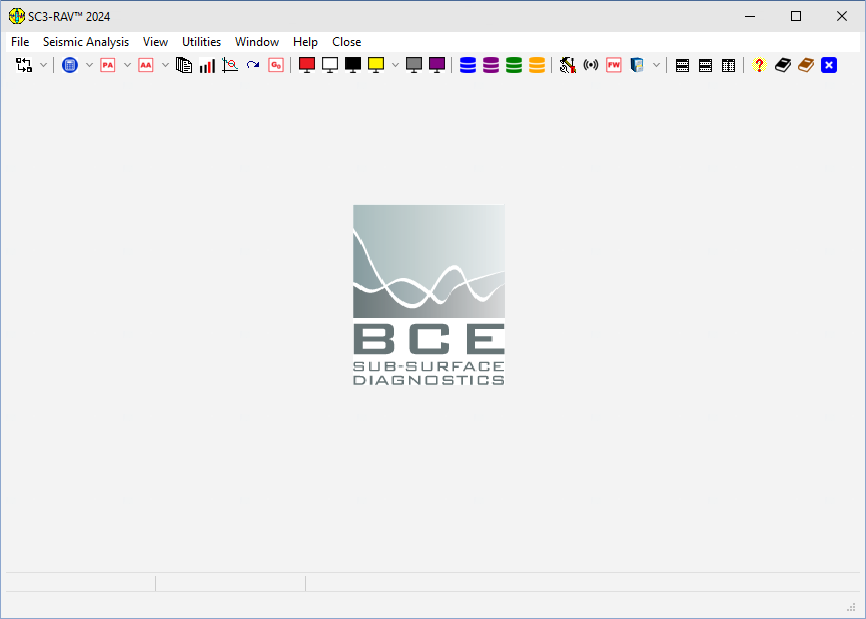Click the graph curve with magnifier icon
This screenshot has width=866, height=619.
(x=230, y=65)
